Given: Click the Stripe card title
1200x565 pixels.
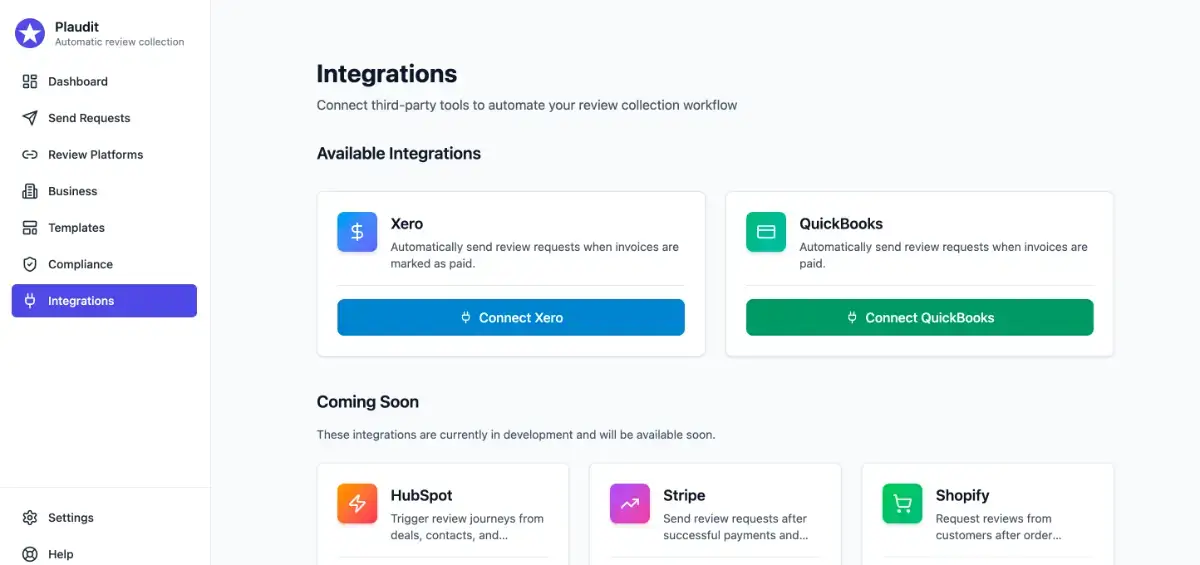Looking at the screenshot, I should tap(684, 495).
